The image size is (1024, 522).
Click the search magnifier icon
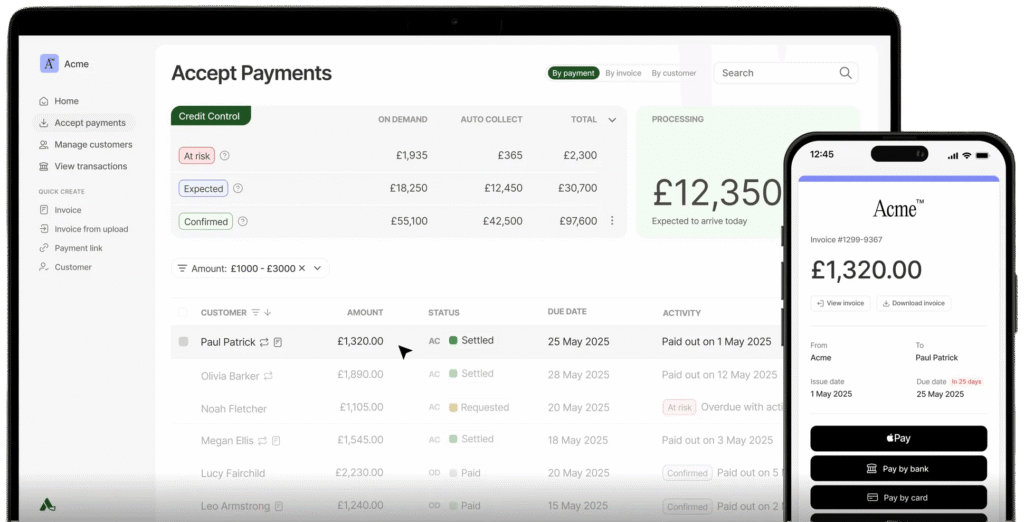tap(845, 73)
